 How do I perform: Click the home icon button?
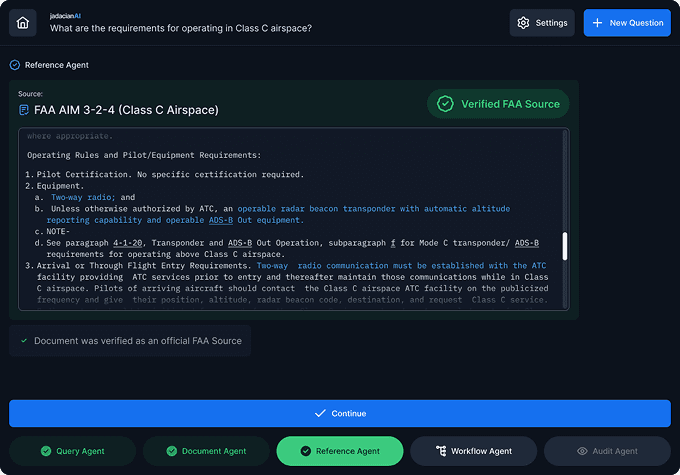tap(23, 23)
